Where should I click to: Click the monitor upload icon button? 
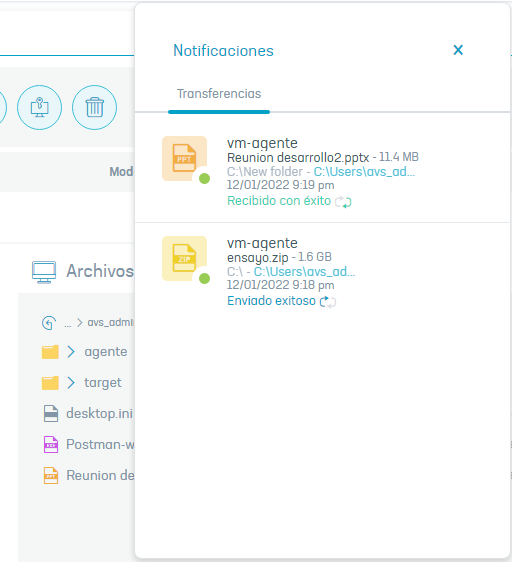pyautogui.click(x=39, y=107)
